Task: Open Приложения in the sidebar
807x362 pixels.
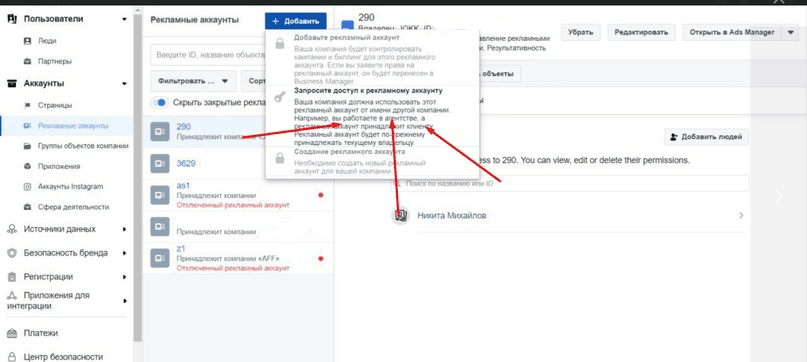Action: [x=59, y=166]
